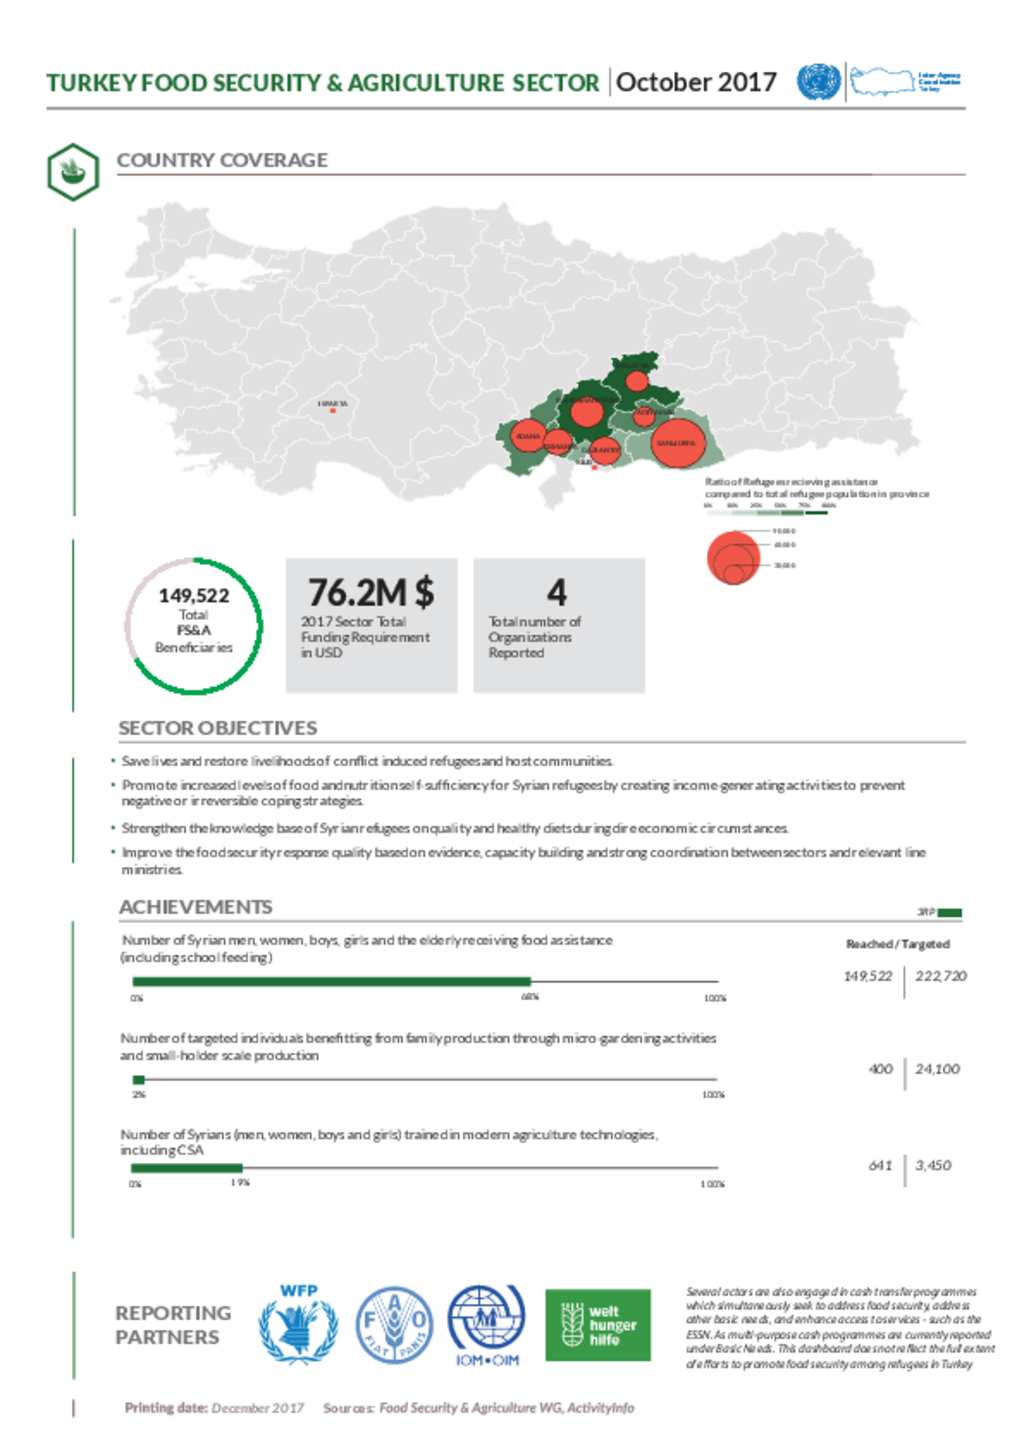Click the green SRP legend swatch
The image size is (1024, 1449).
coord(950,913)
